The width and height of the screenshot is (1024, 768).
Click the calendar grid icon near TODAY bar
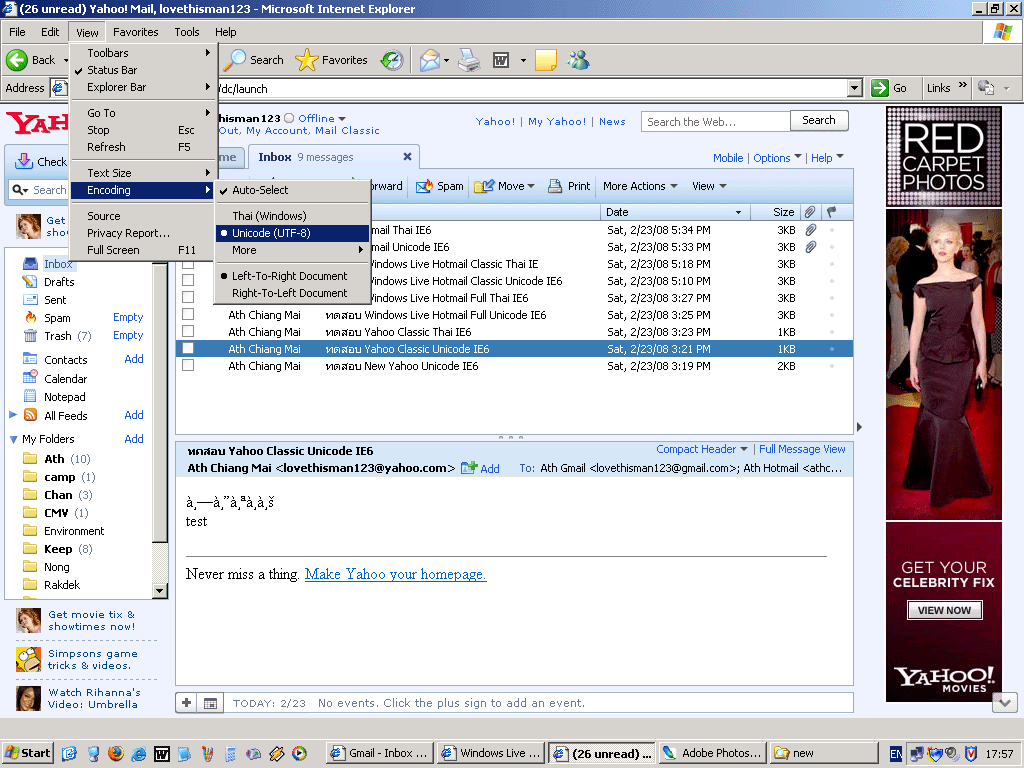point(210,703)
